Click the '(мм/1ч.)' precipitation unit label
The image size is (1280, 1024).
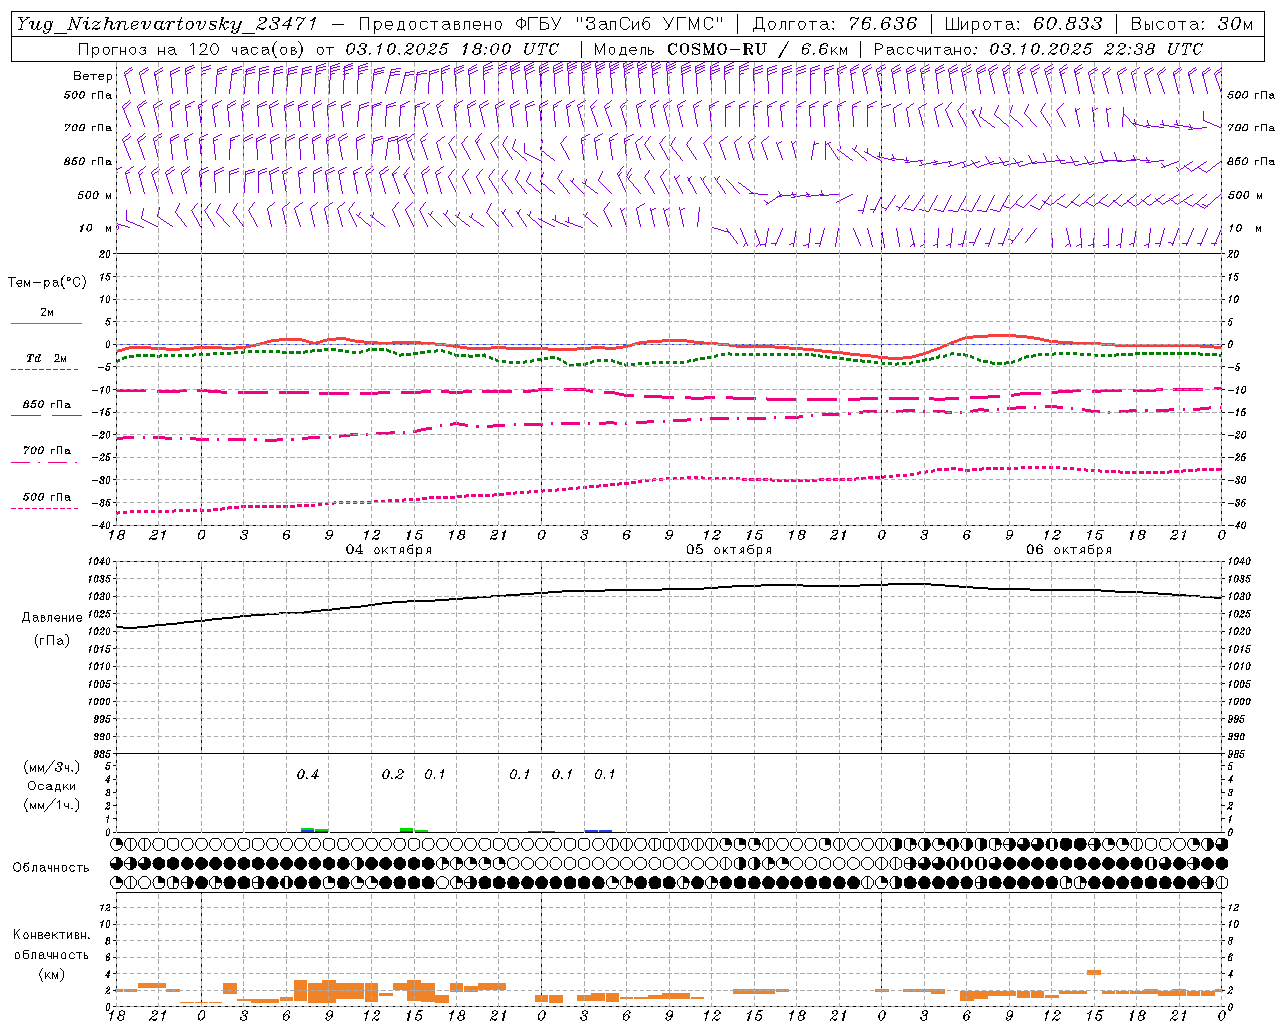point(51,805)
